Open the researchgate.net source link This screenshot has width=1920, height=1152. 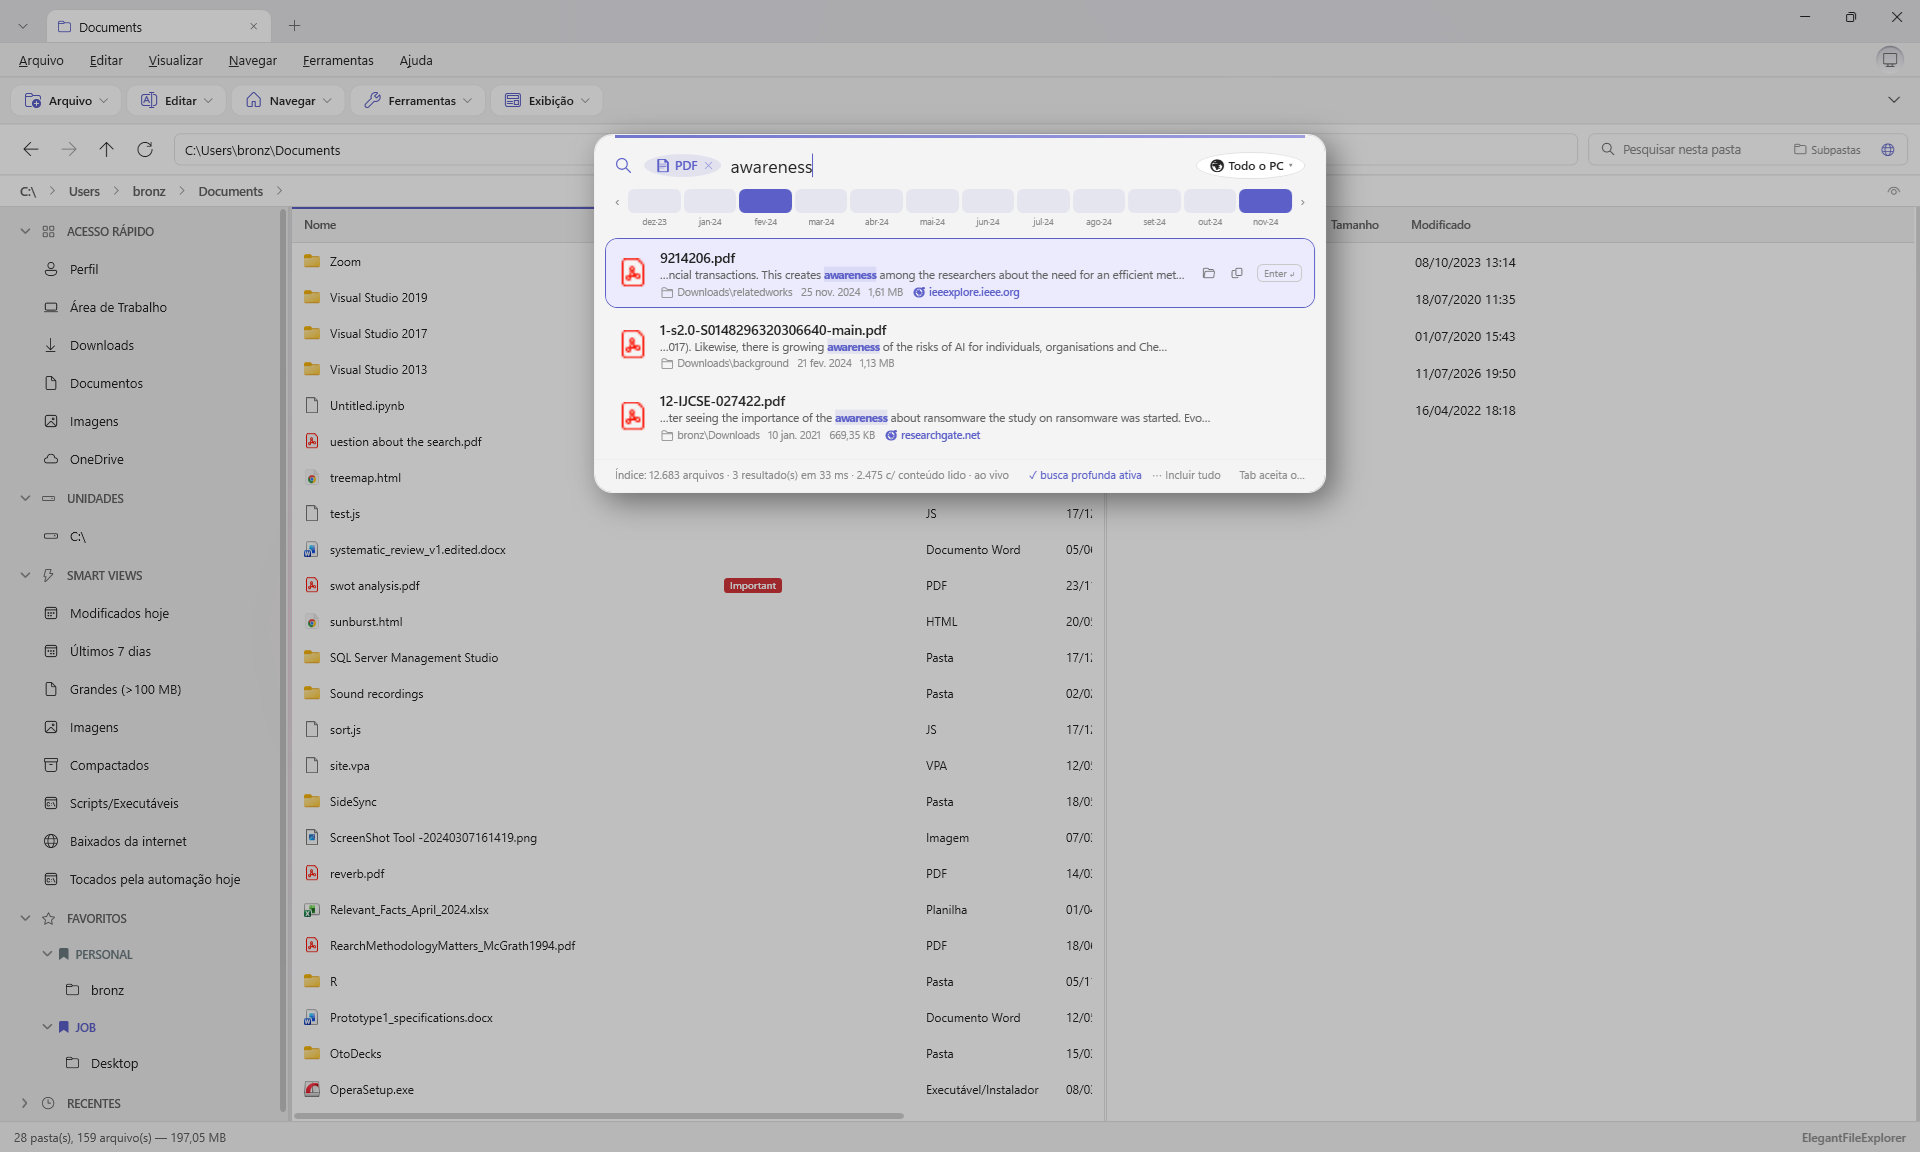click(x=940, y=435)
